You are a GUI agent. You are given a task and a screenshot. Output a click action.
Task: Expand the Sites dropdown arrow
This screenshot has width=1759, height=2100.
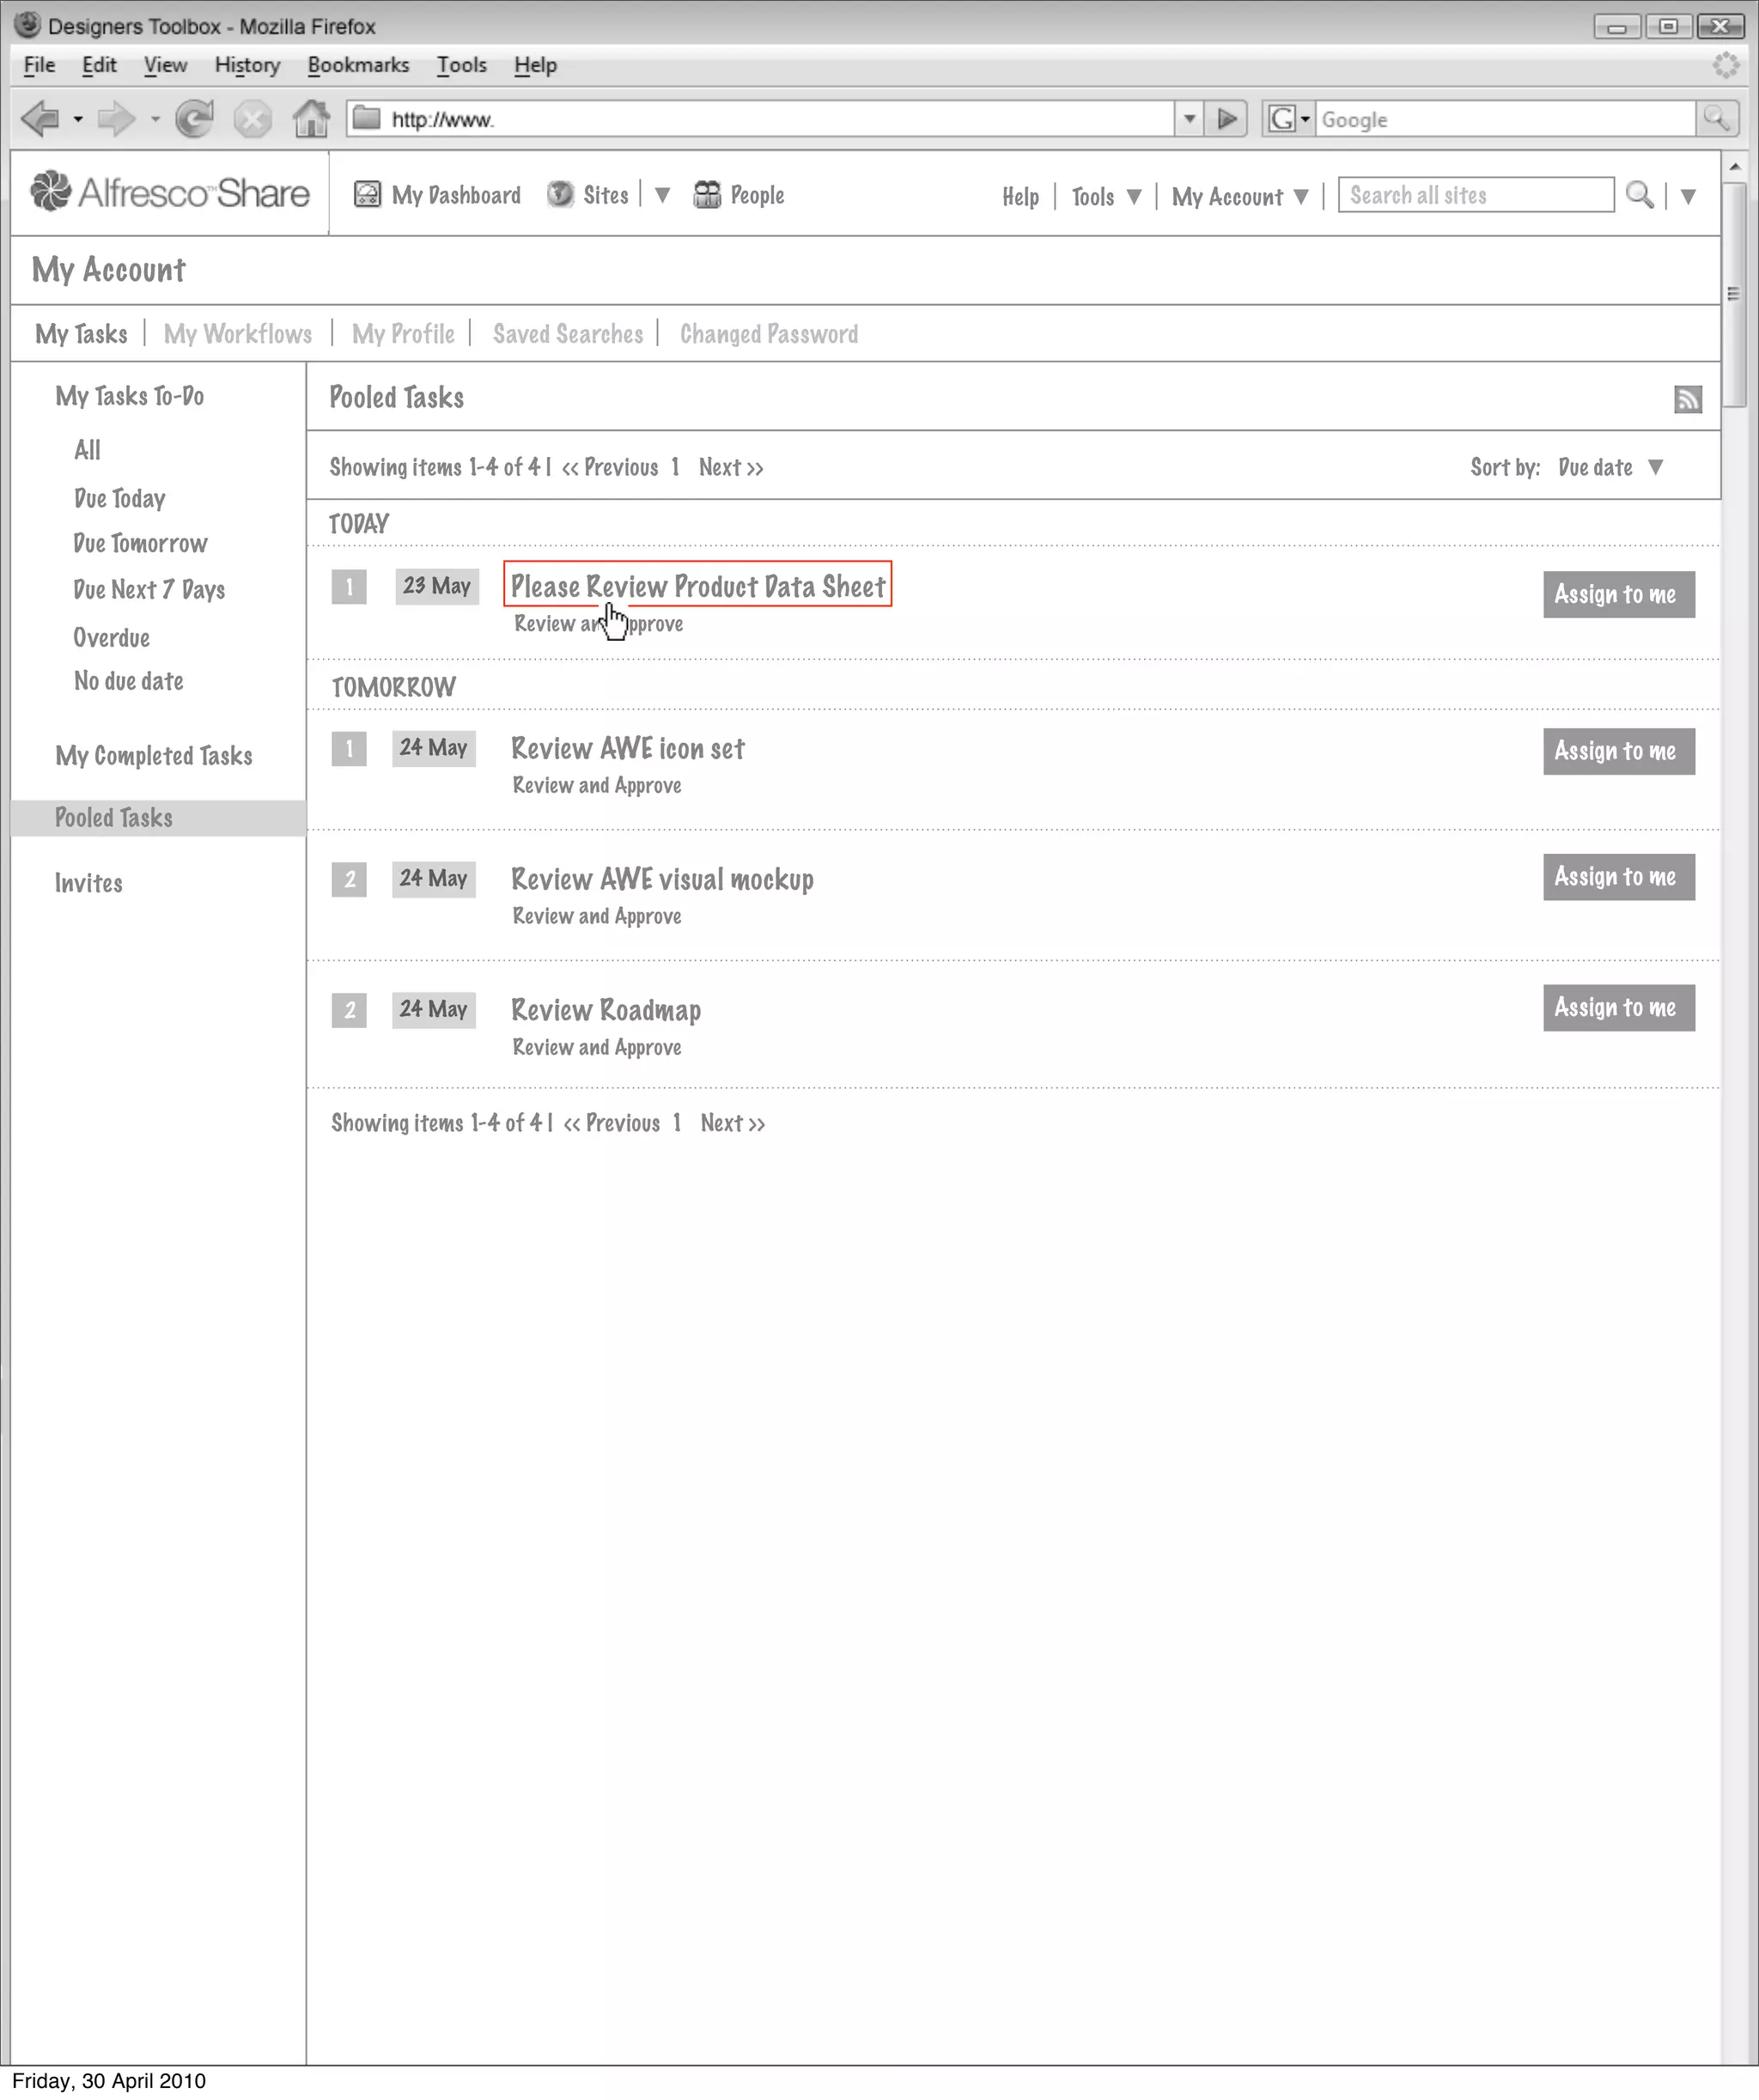pyautogui.click(x=662, y=196)
